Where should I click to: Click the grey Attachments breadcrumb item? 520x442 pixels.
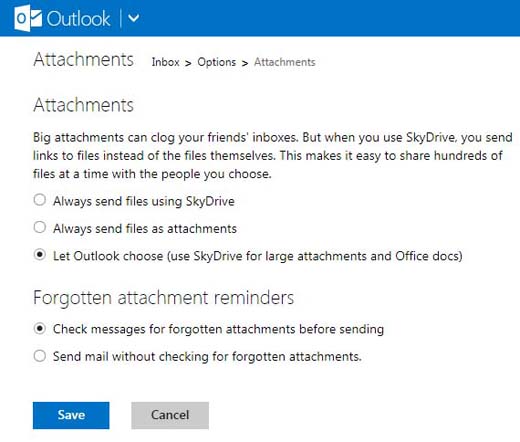point(285,62)
